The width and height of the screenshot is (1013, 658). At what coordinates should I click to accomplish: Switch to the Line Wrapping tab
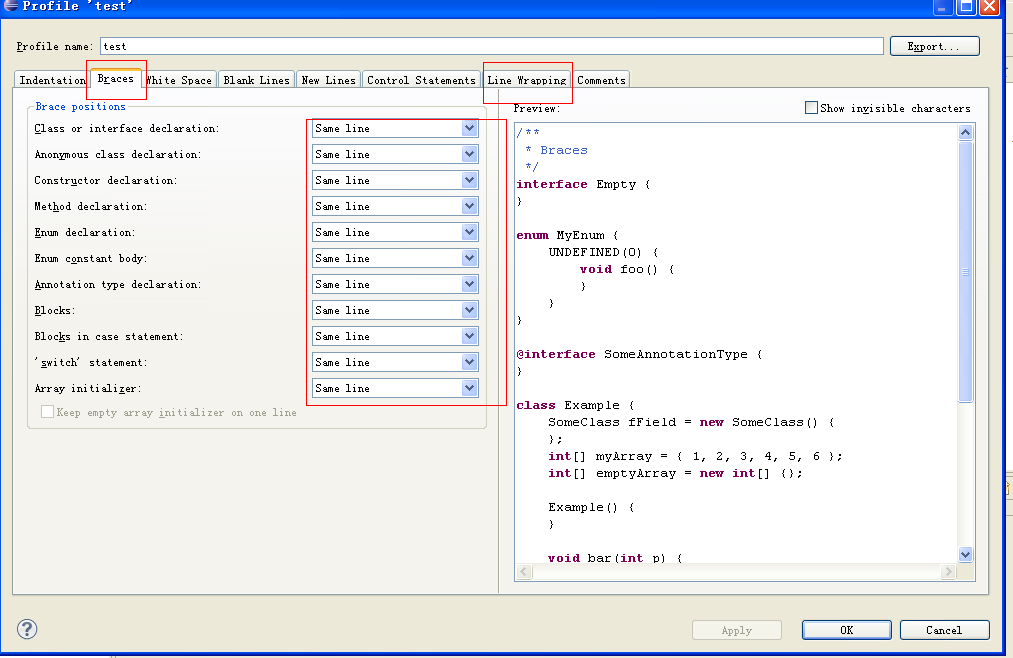click(526, 80)
